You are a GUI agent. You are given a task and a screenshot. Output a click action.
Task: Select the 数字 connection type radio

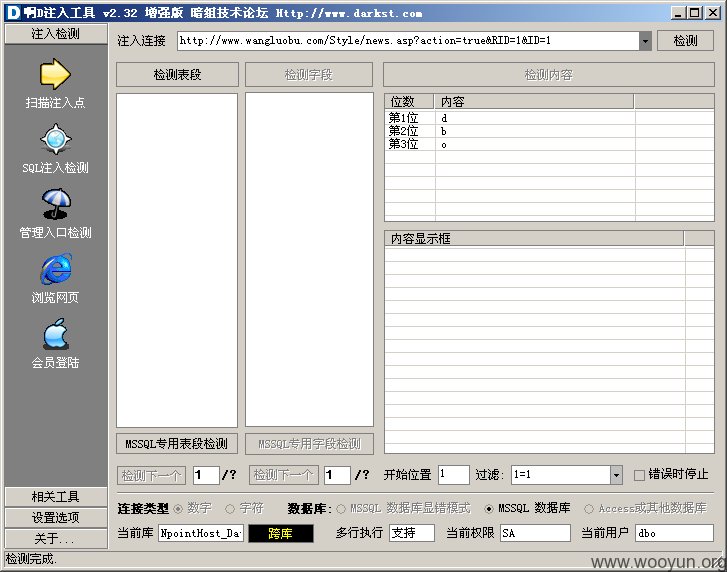pyautogui.click(x=178, y=509)
